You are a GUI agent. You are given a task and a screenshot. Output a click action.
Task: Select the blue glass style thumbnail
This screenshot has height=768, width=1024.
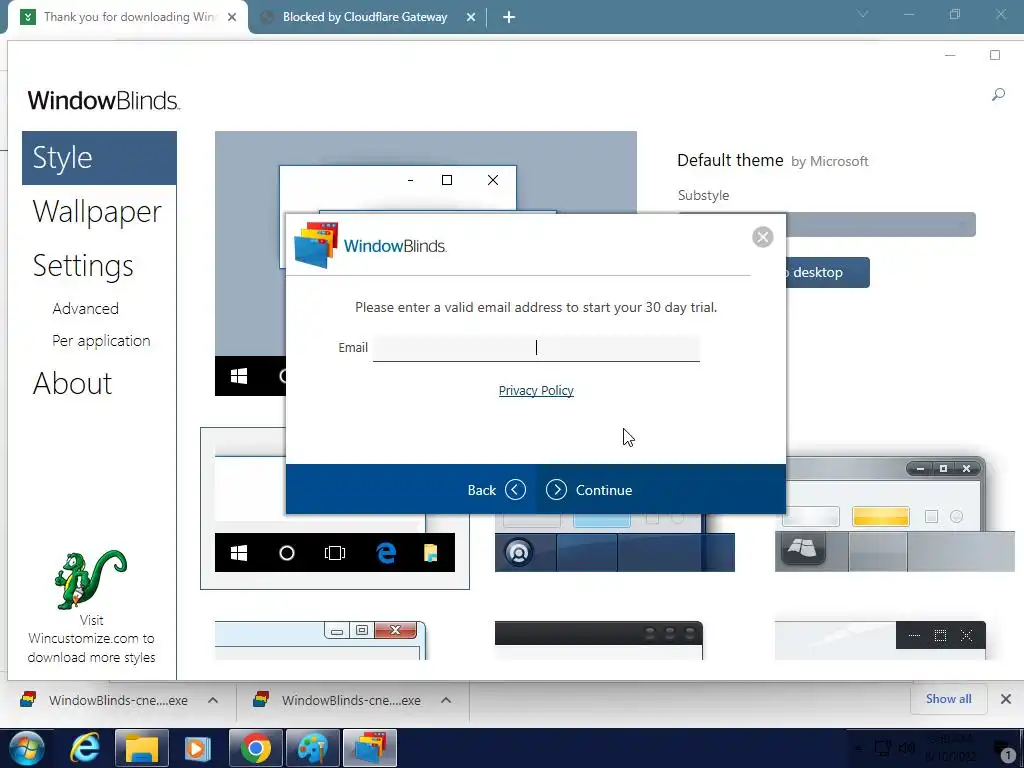pyautogui.click(x=615, y=542)
